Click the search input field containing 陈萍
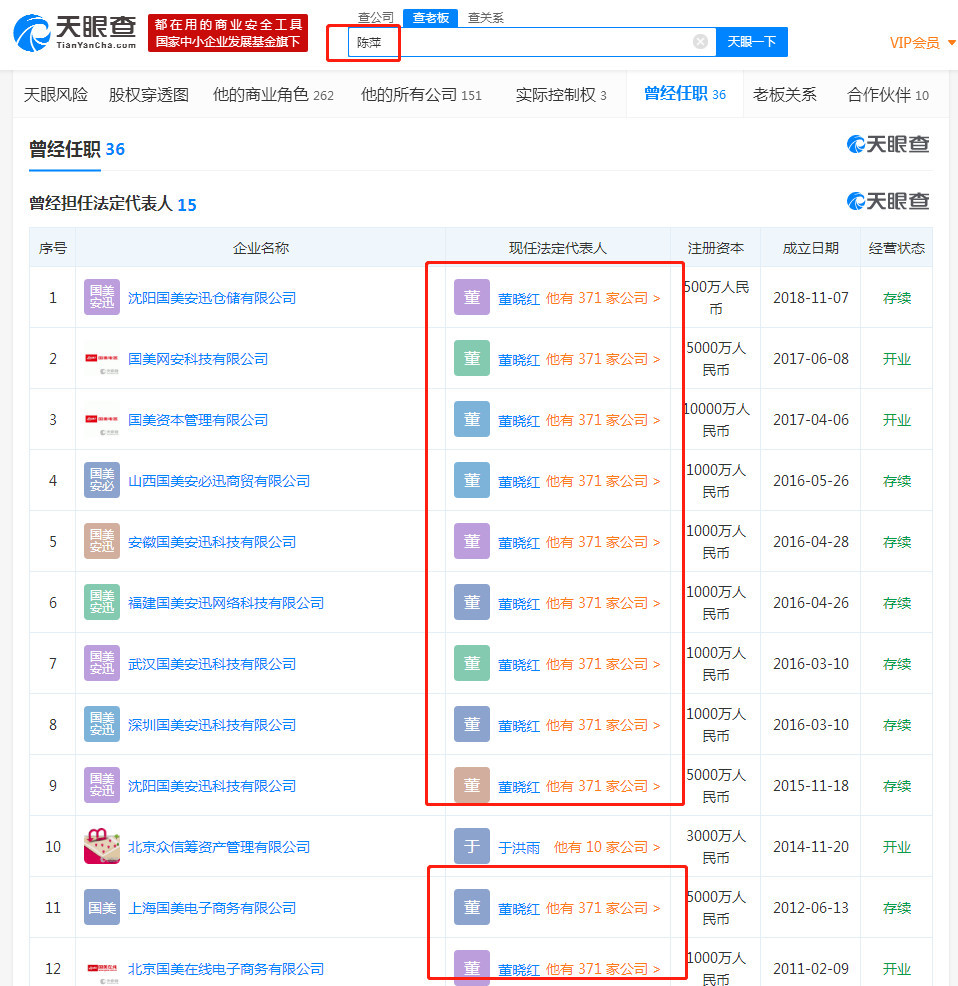This screenshot has width=958, height=986. point(532,42)
